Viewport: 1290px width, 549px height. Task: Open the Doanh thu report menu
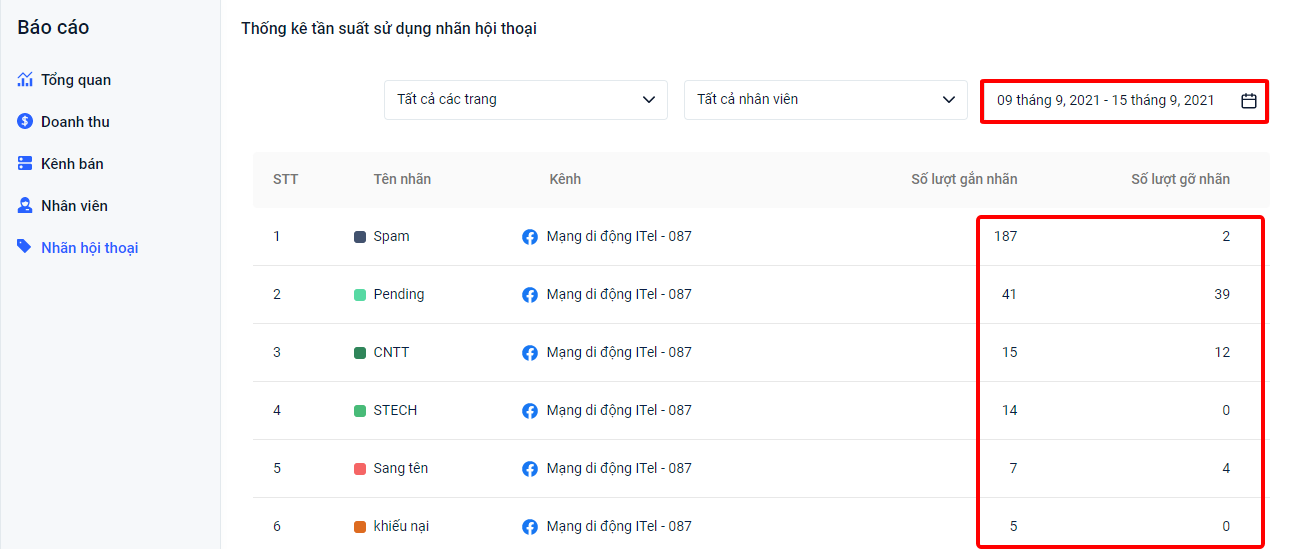click(x=75, y=122)
